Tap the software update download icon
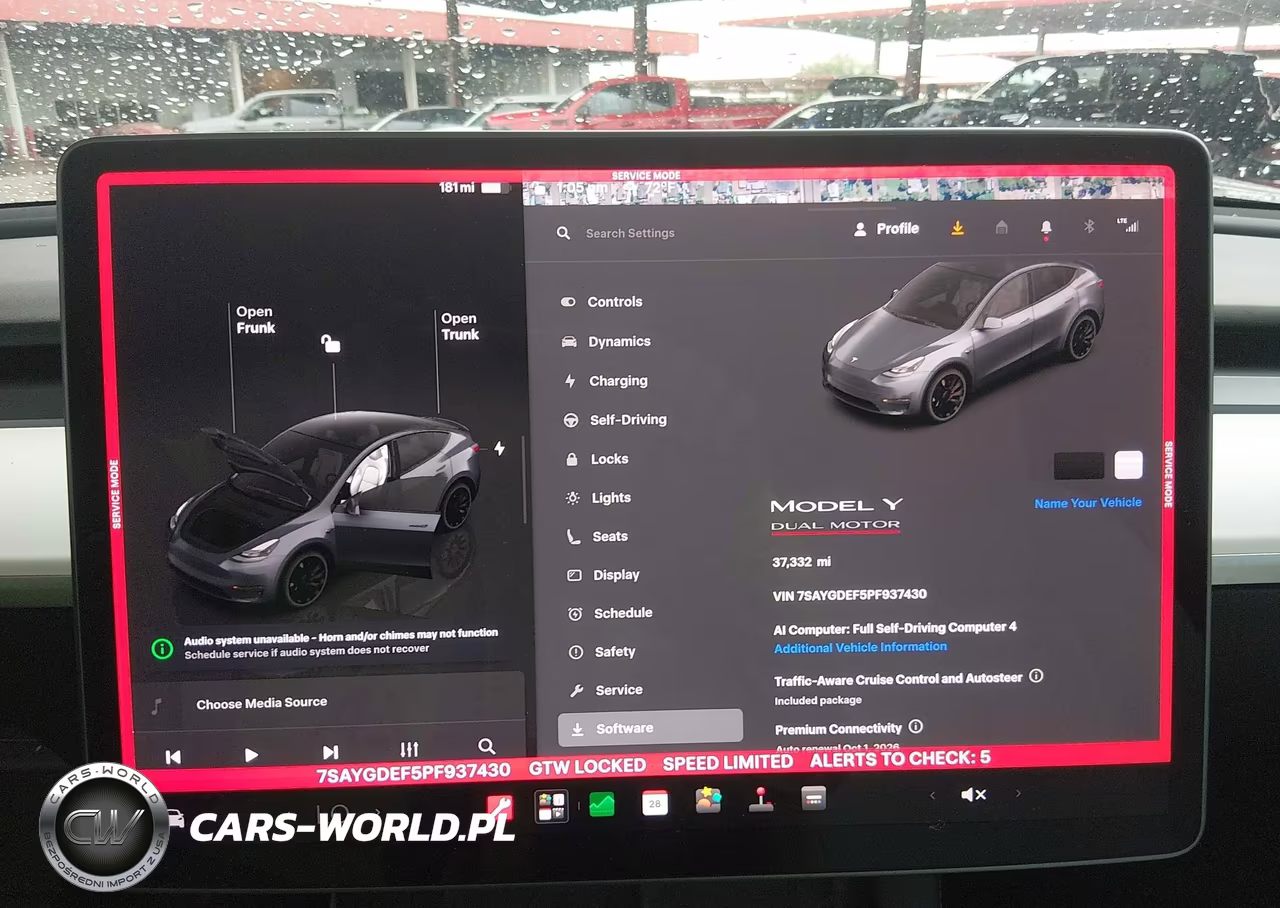 pyautogui.click(x=957, y=228)
